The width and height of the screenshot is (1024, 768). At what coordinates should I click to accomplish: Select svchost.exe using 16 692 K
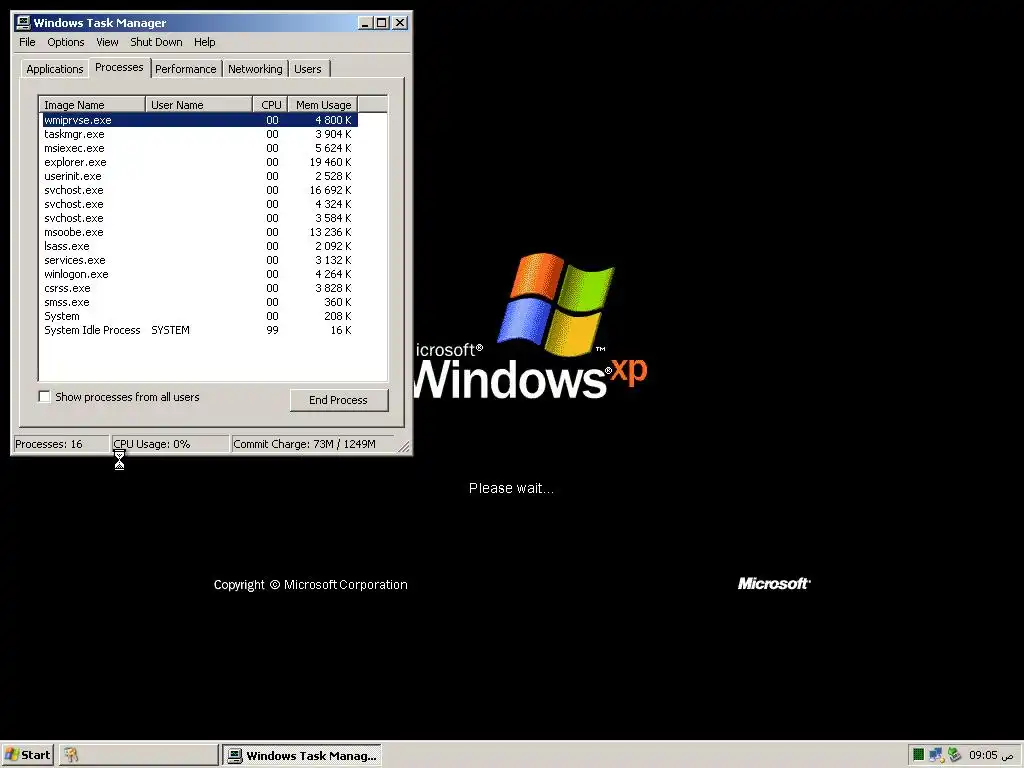click(199, 190)
